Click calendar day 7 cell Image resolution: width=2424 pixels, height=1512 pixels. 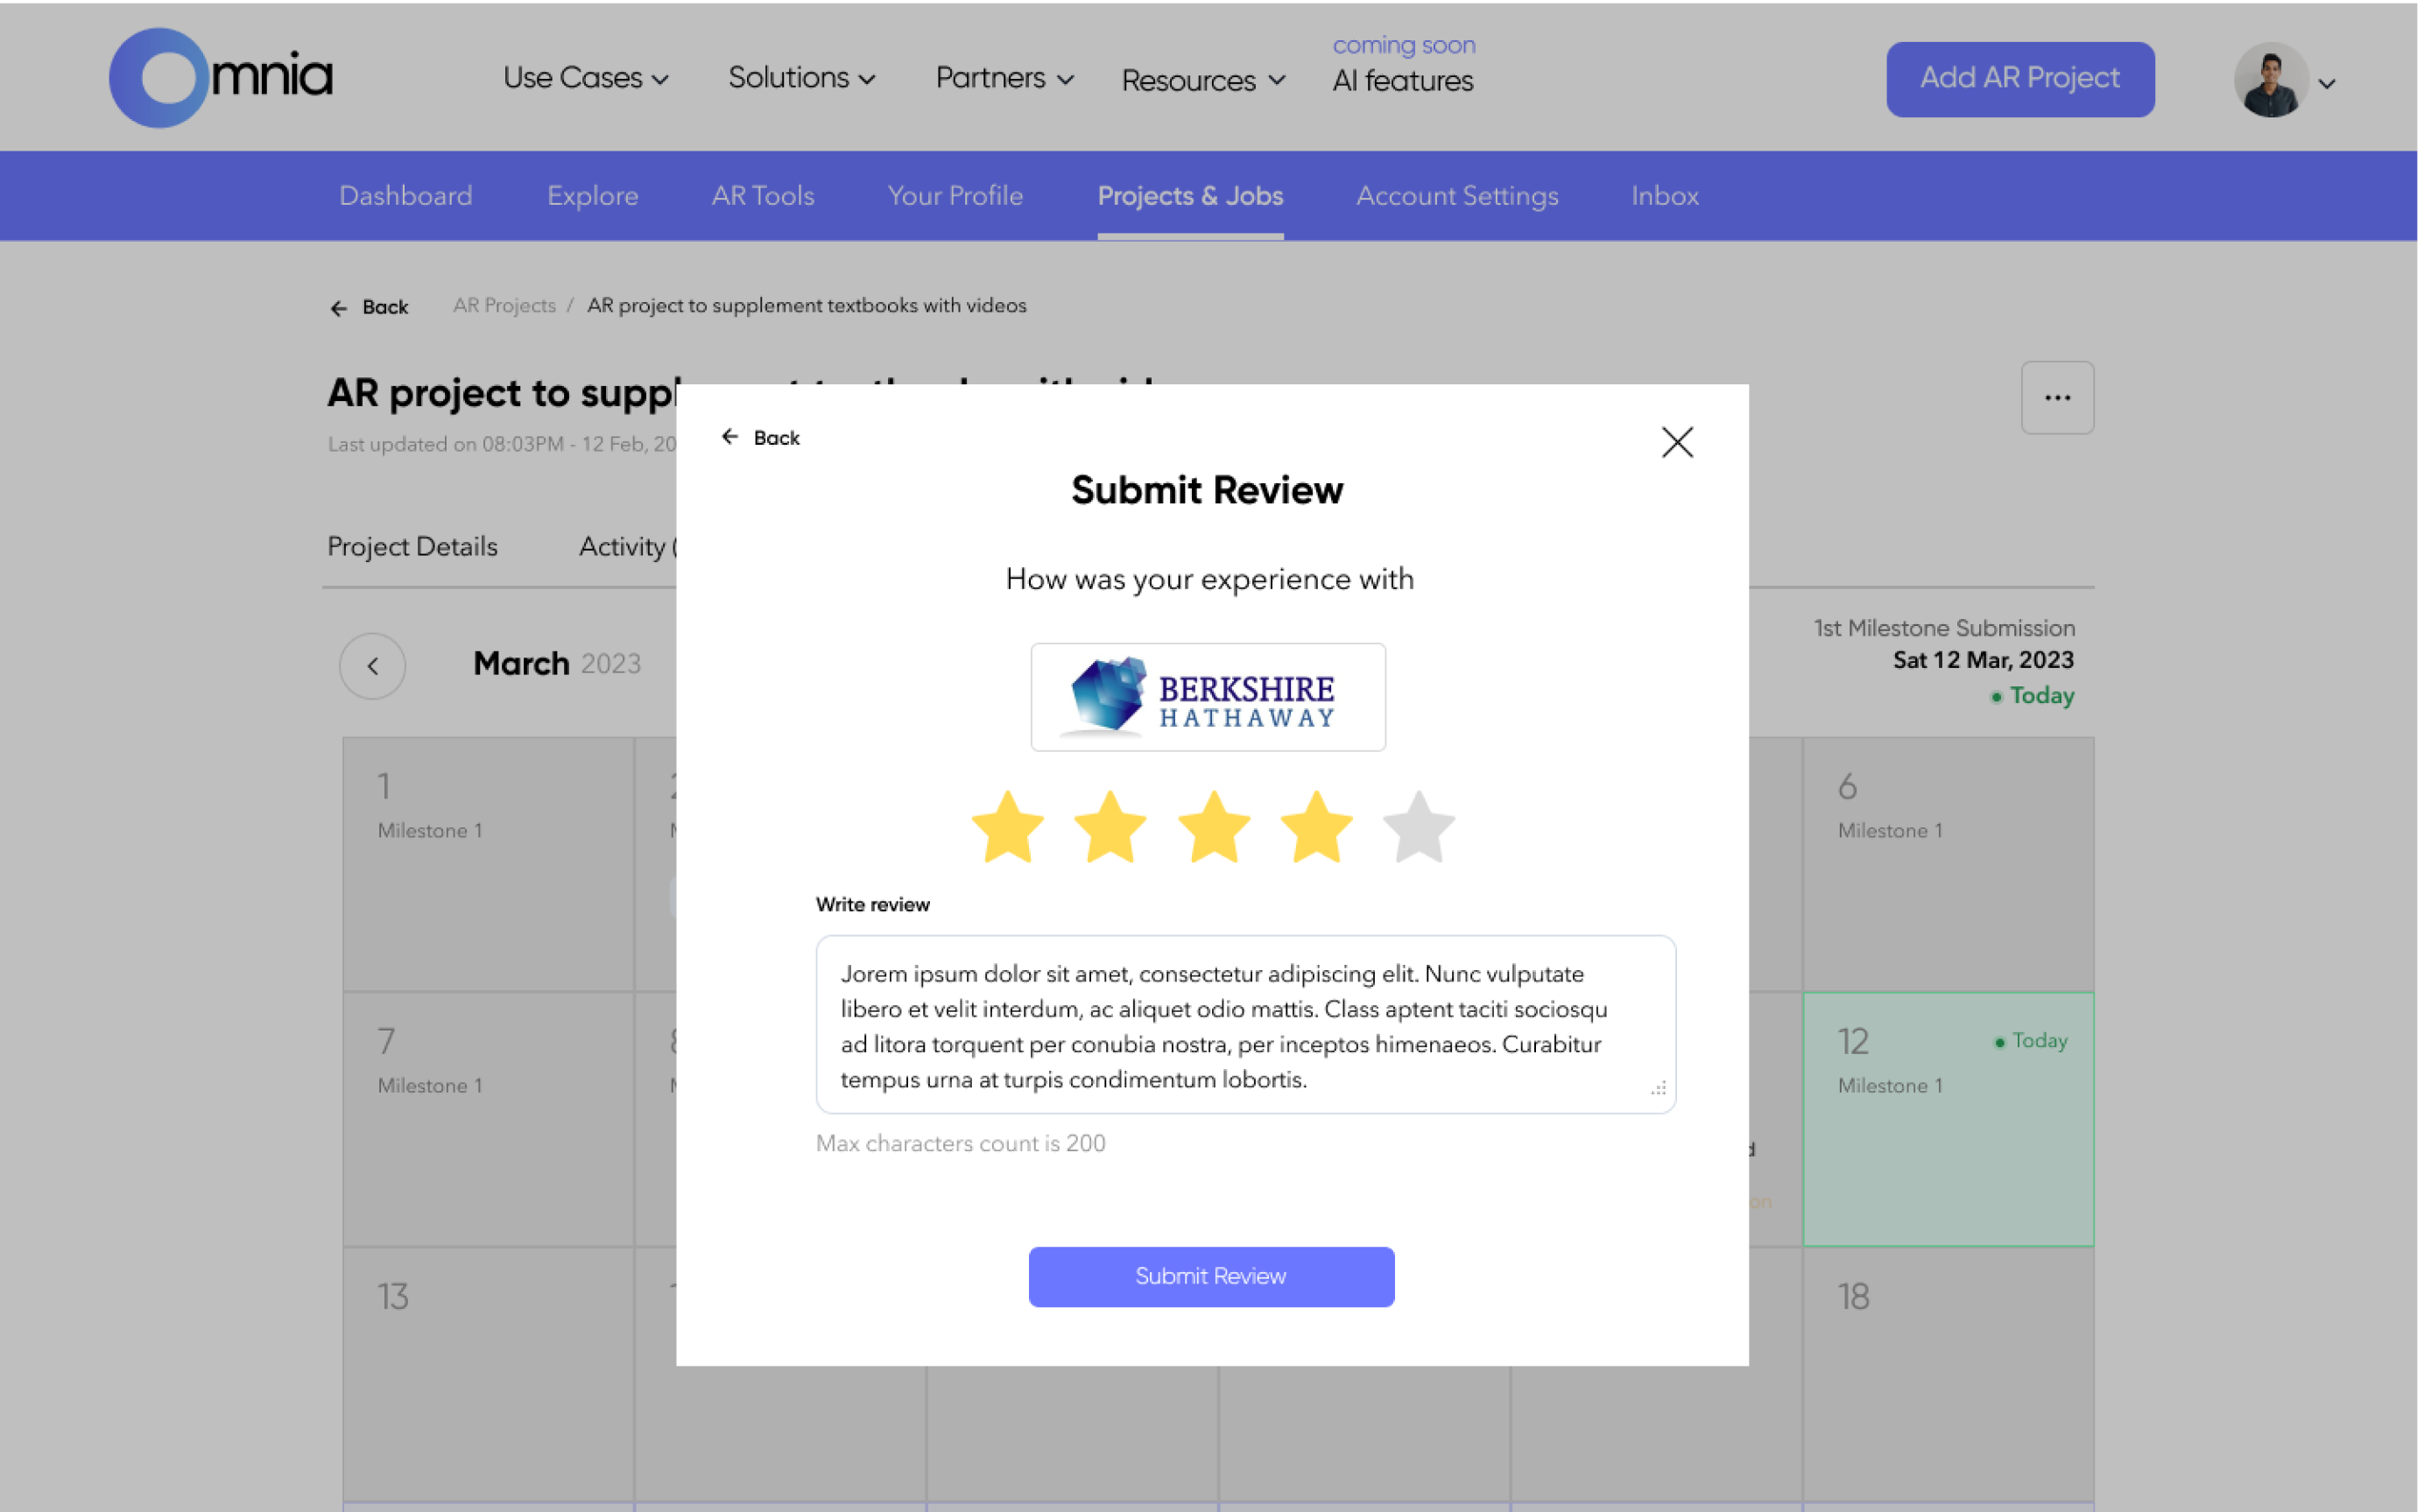click(x=489, y=1120)
